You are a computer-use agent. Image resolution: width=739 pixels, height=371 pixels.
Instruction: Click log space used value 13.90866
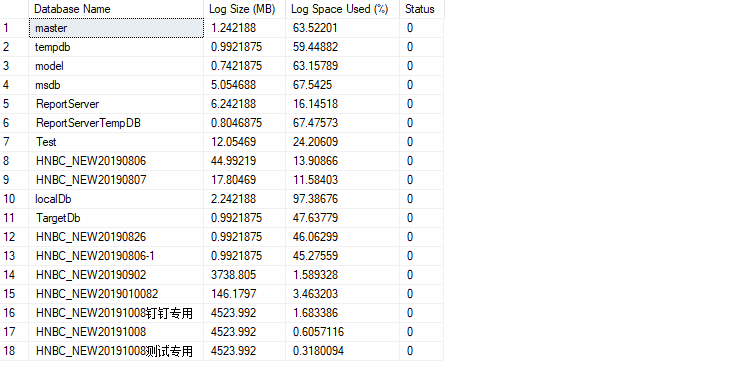[315, 161]
